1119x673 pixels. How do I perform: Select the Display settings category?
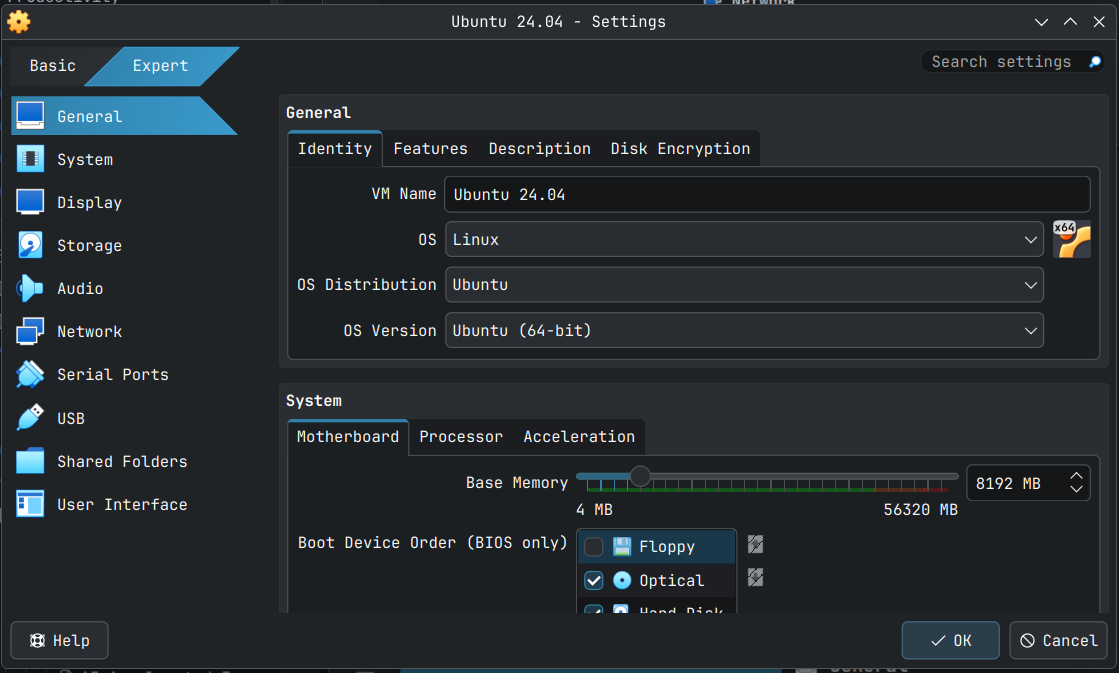pos(89,203)
